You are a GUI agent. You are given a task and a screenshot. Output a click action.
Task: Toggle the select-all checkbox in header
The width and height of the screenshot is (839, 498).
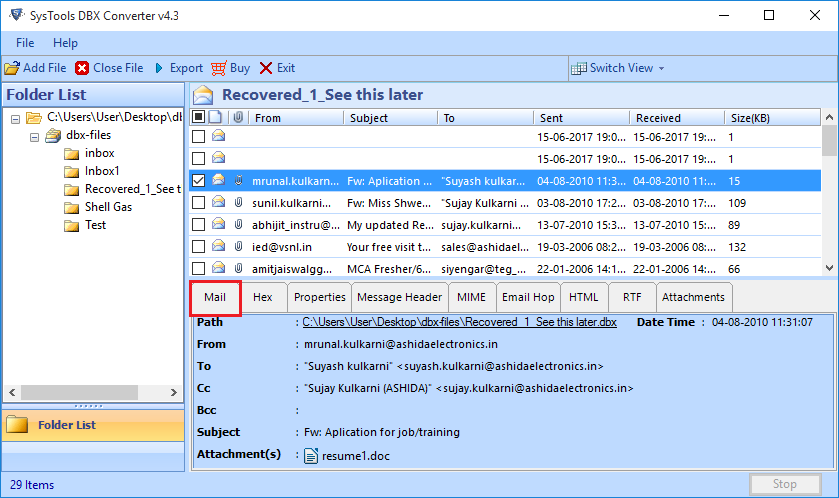coord(199,117)
